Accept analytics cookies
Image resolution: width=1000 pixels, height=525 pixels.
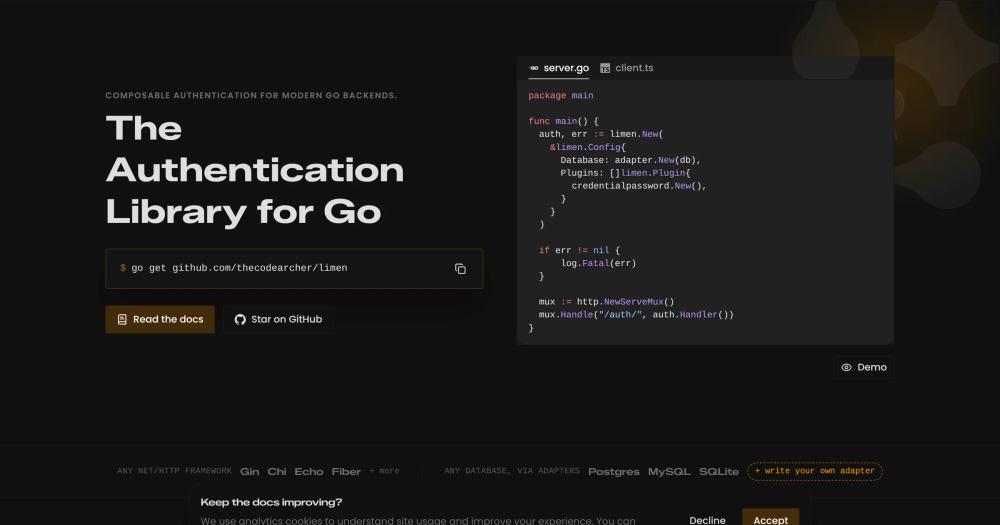770,518
